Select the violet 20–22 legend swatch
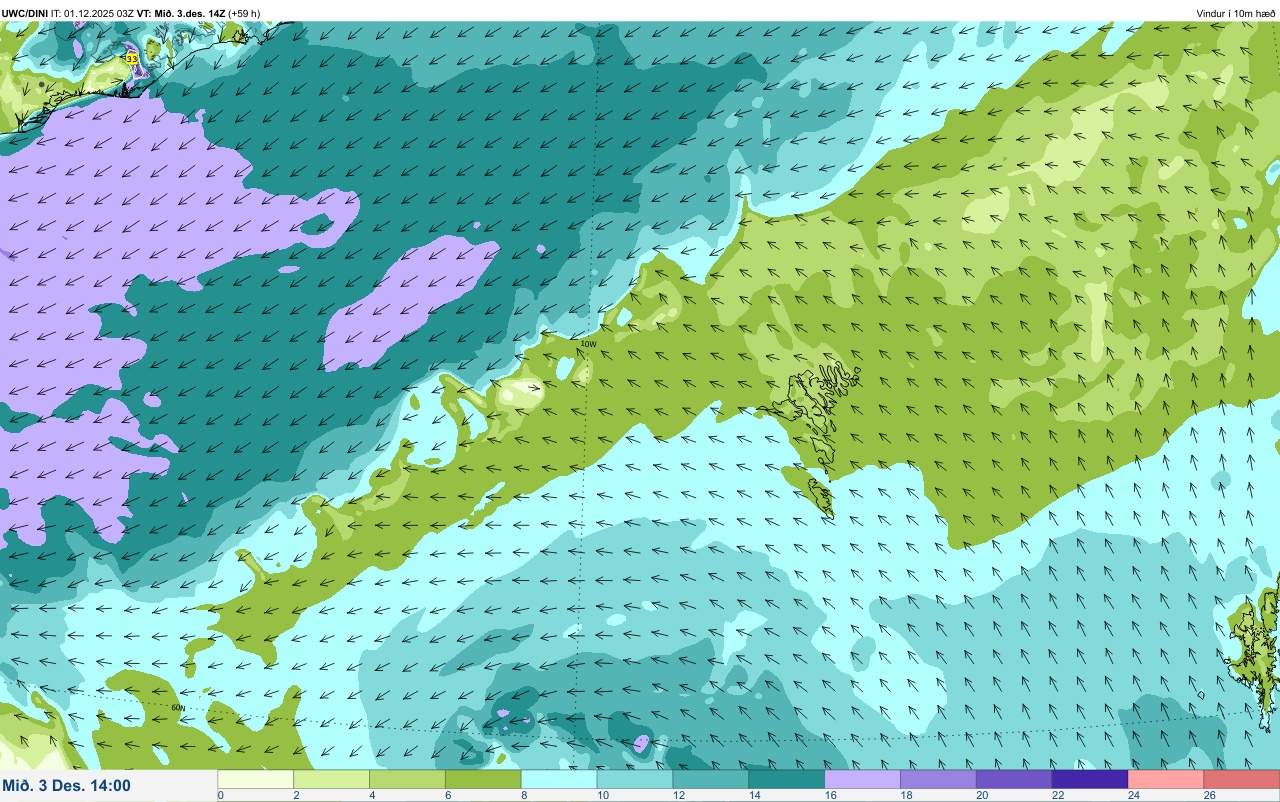The height and width of the screenshot is (802, 1280). click(x=1014, y=779)
